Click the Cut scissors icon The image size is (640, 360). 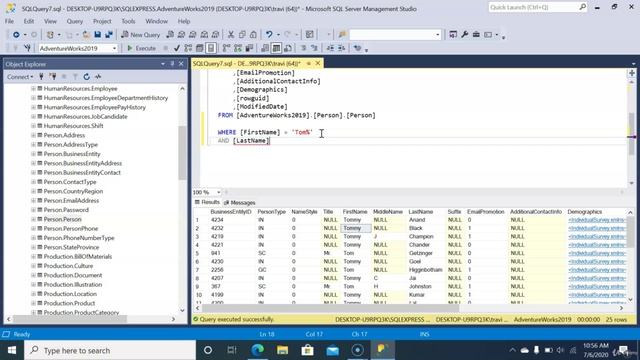pyautogui.click(x=231, y=35)
